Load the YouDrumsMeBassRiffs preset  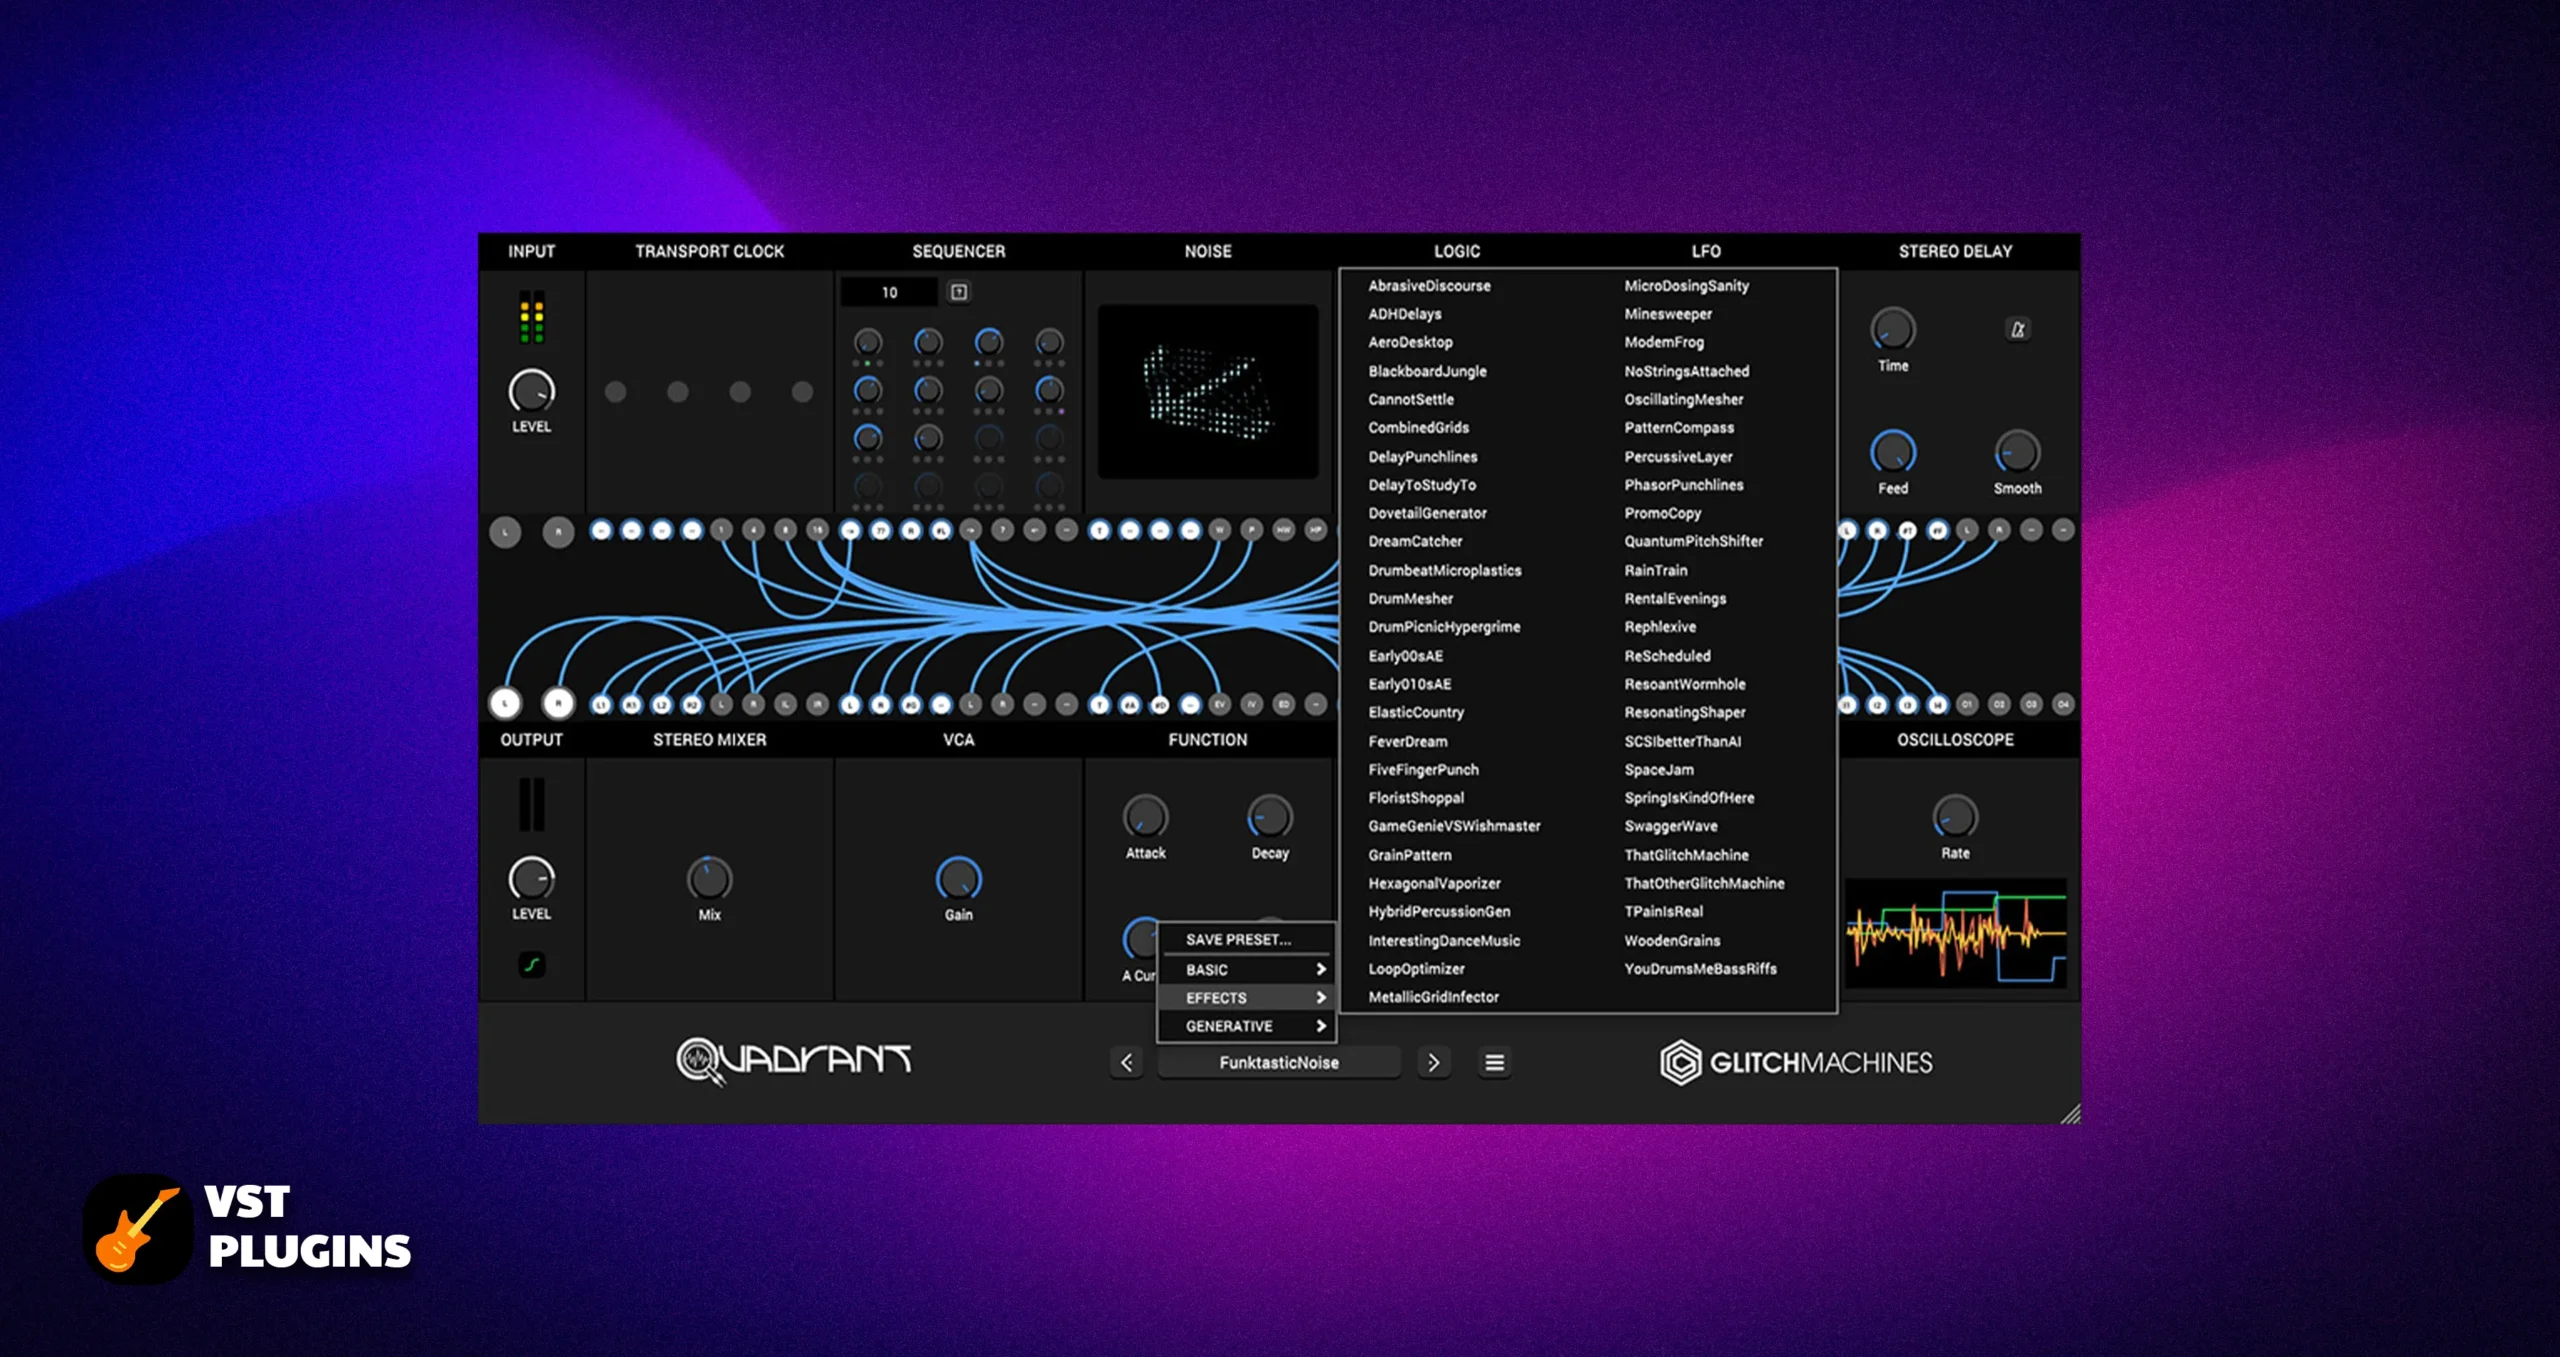(1700, 969)
